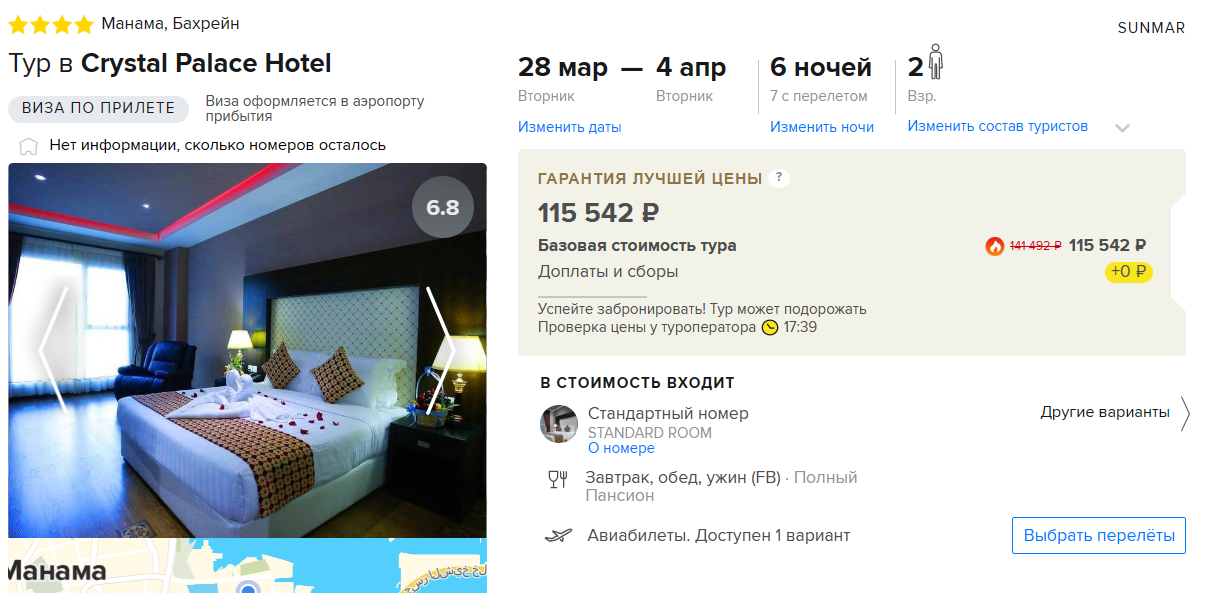Click the fork and glass meal icon
The height and width of the screenshot is (593, 1212).
pos(557,479)
